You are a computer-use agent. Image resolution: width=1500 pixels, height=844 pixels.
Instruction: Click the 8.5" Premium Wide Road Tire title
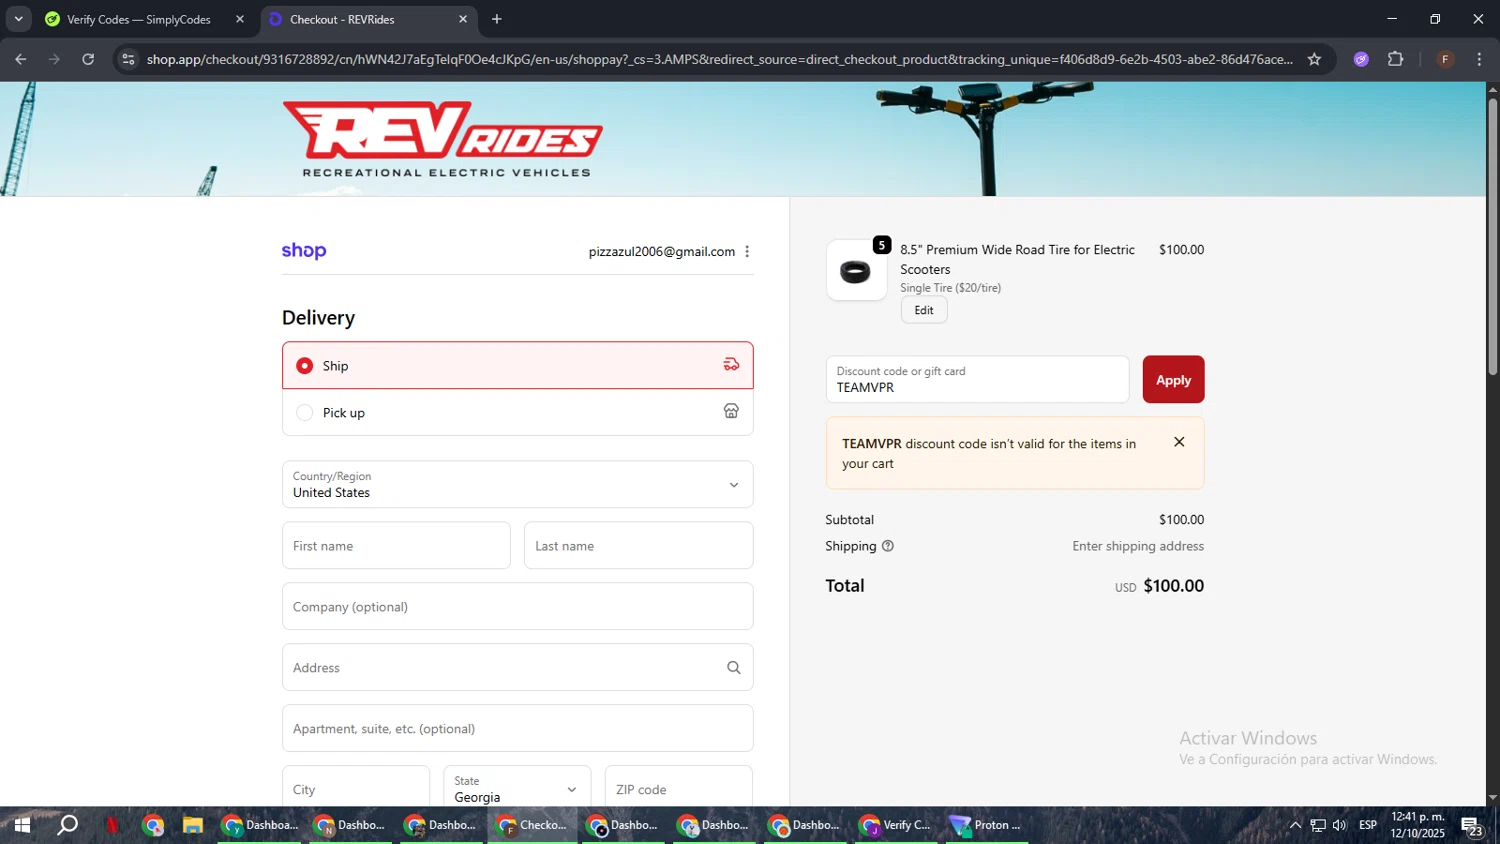point(1017,259)
